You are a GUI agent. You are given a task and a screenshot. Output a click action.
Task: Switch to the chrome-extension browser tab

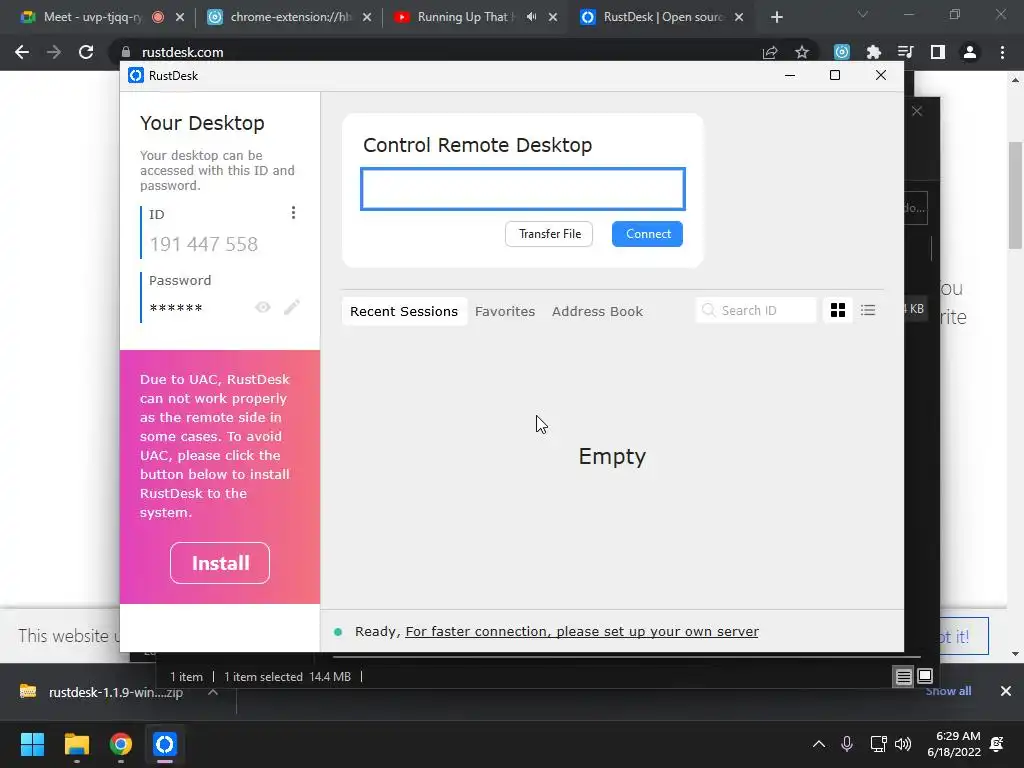point(291,18)
